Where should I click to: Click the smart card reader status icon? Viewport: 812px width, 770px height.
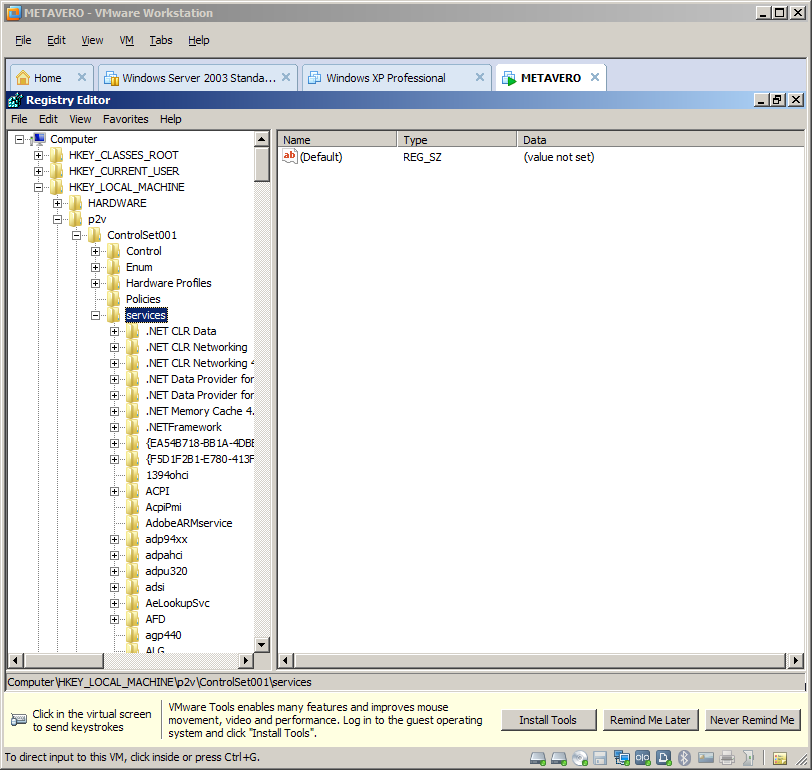click(705, 758)
